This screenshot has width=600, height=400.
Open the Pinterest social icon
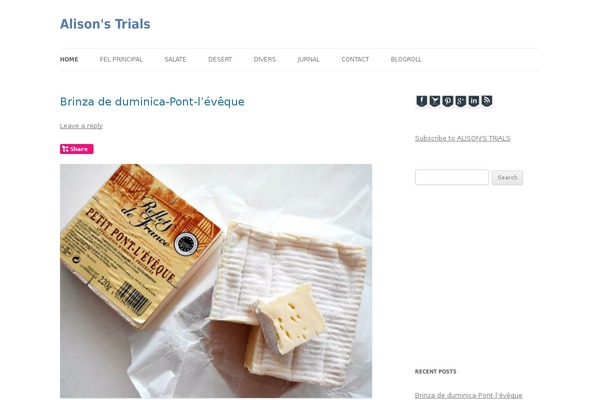click(x=447, y=101)
